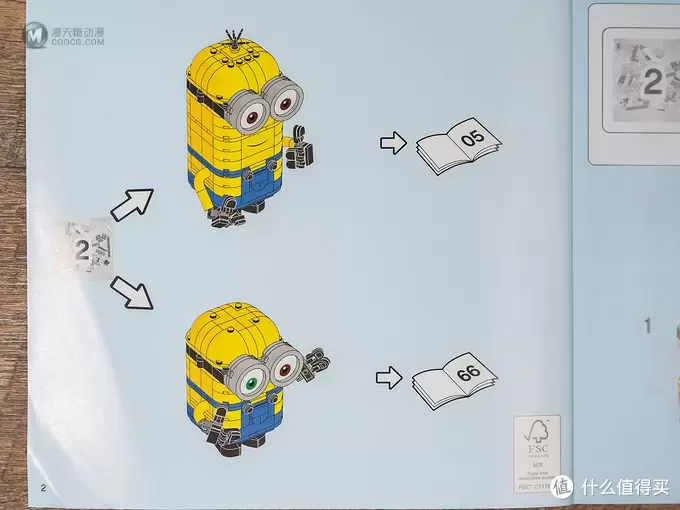Click the boxed bag 2 image on right page
This screenshot has width=680, height=510.
(x=642, y=81)
